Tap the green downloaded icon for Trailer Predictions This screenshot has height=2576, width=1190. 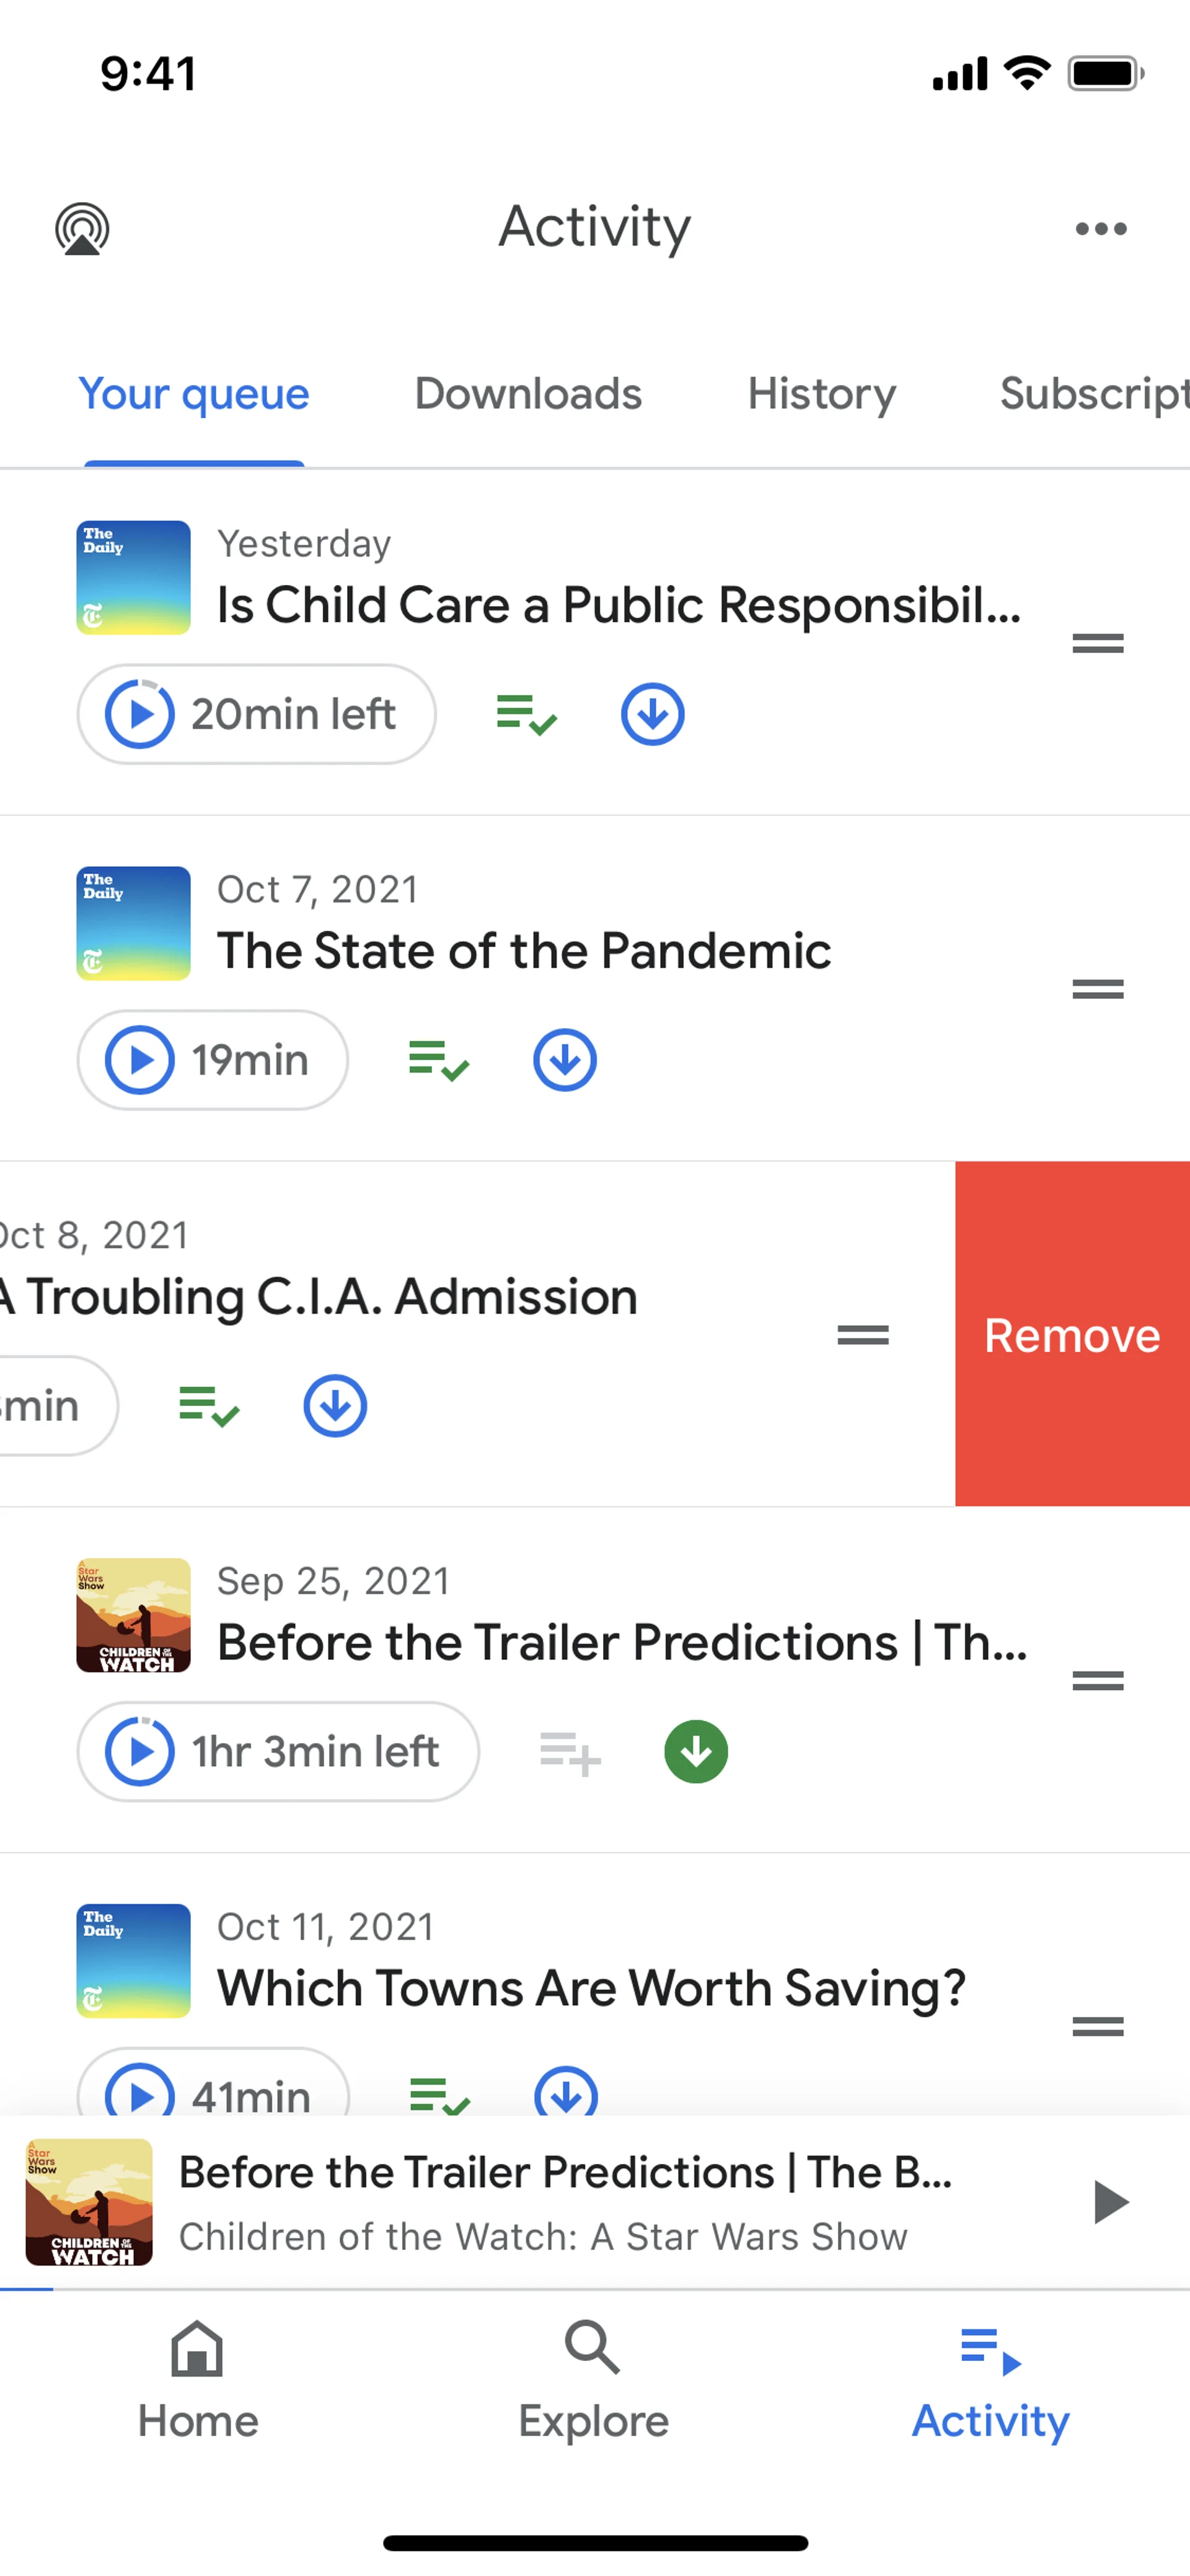[x=696, y=1752]
